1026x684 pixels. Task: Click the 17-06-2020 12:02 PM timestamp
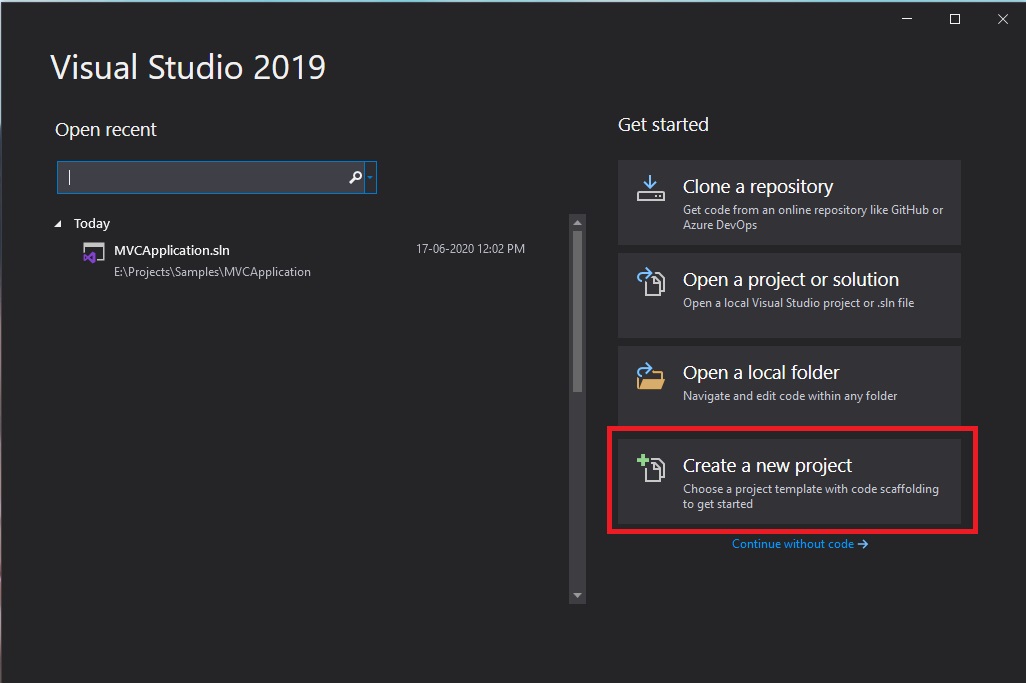[470, 249]
